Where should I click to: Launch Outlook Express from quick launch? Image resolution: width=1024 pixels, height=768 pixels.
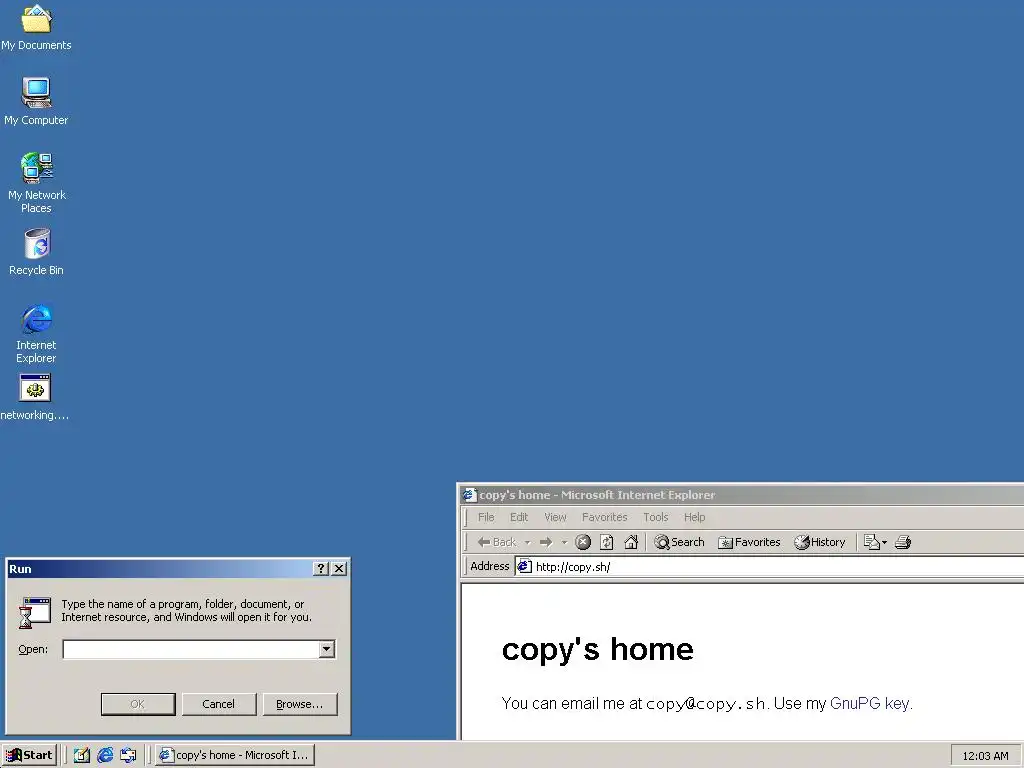[x=129, y=755]
